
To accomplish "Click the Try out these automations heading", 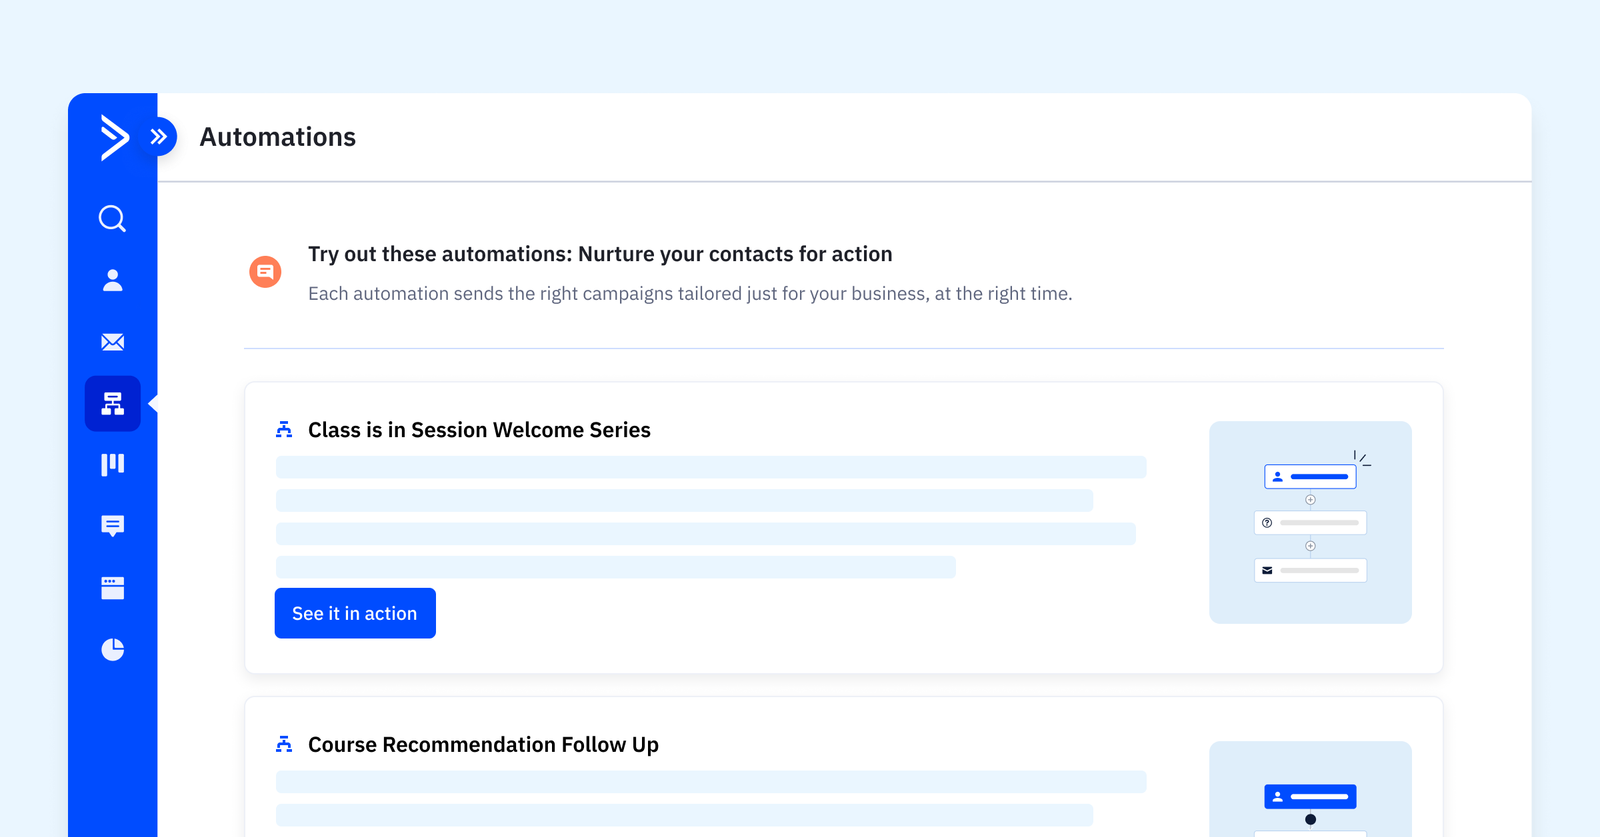I will click(600, 254).
